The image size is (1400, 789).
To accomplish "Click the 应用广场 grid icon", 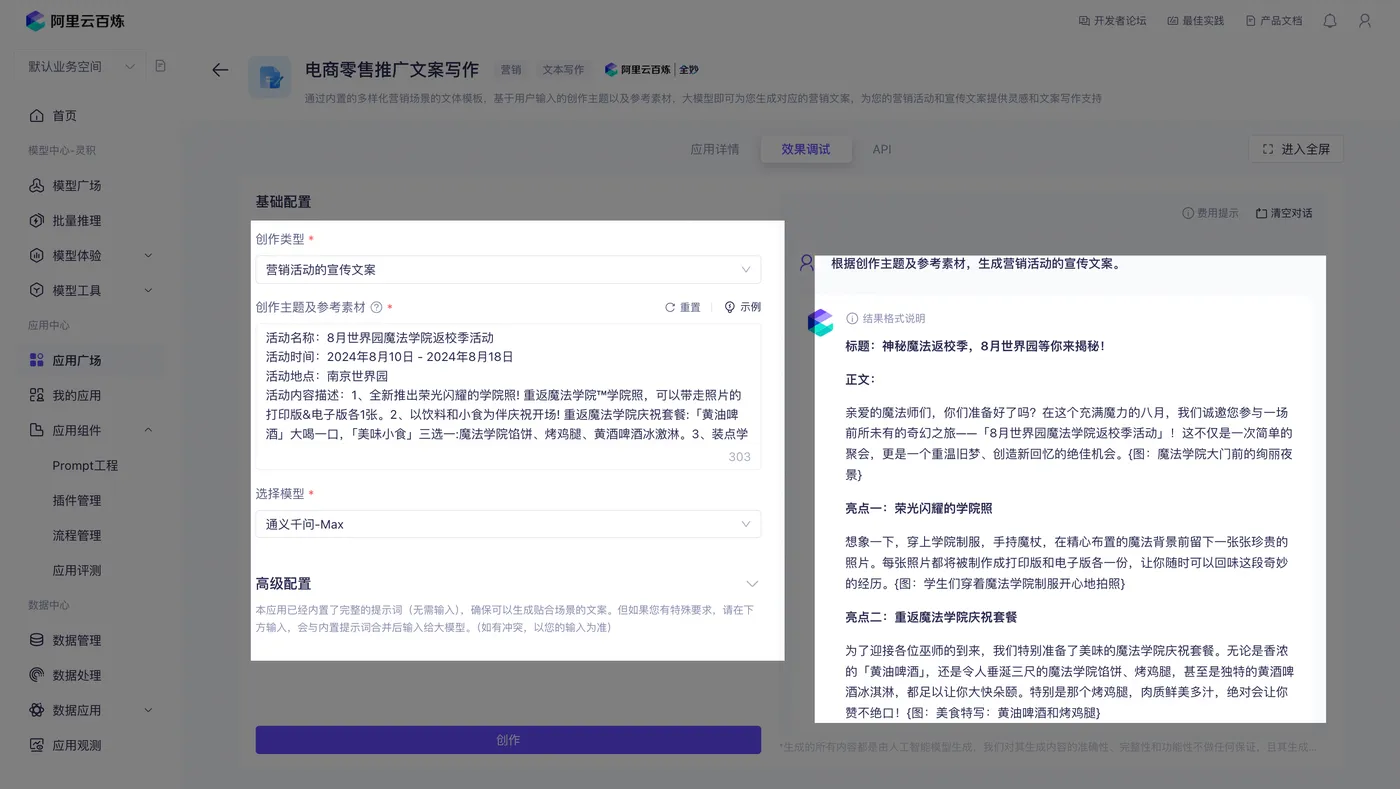I will pyautogui.click(x=37, y=361).
